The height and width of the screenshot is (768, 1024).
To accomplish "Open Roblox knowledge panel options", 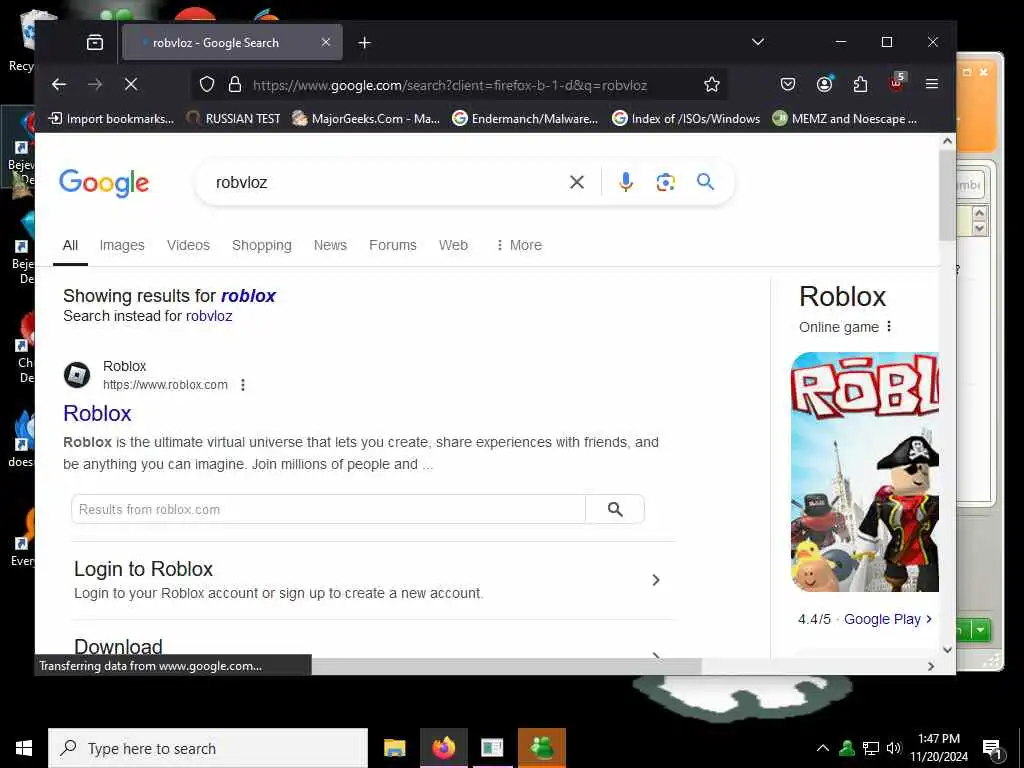I will click(889, 327).
